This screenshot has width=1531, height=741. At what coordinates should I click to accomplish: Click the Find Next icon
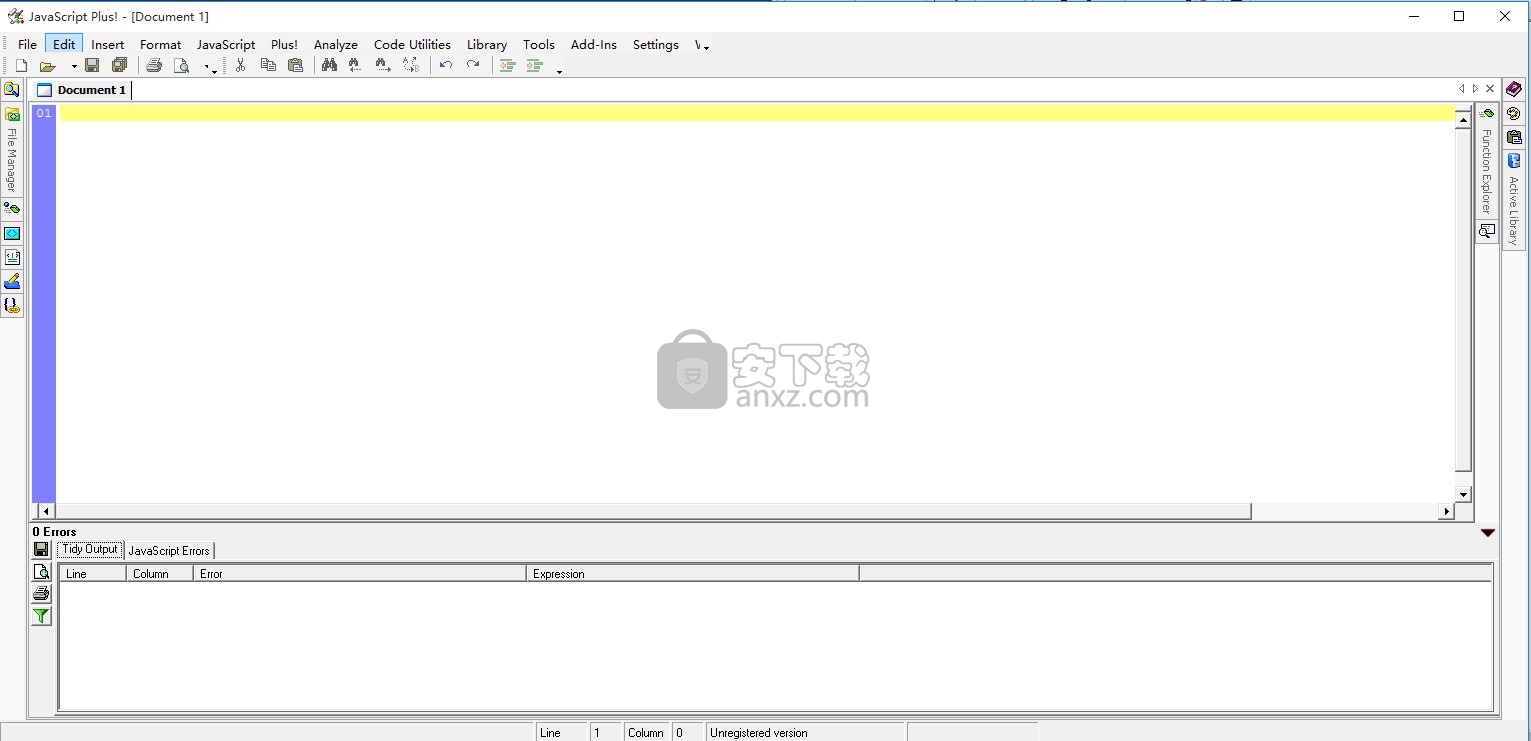382,66
